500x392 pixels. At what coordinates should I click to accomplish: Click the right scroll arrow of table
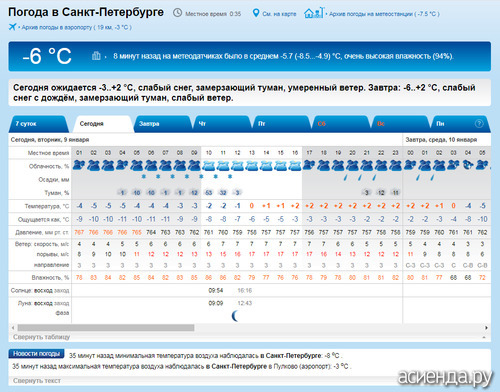486,328
